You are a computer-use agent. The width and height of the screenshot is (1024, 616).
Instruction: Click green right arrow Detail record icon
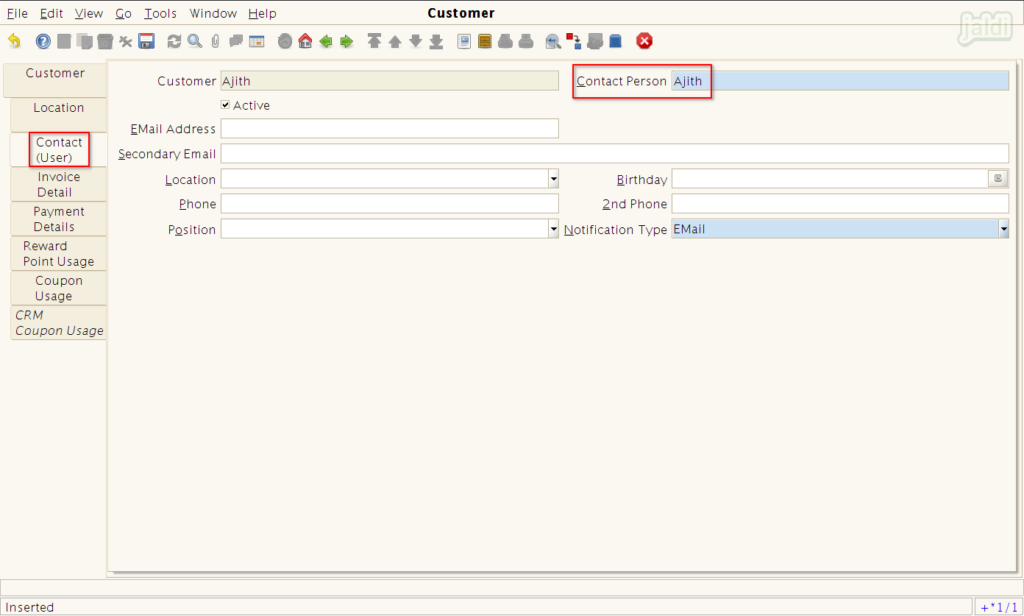347,41
